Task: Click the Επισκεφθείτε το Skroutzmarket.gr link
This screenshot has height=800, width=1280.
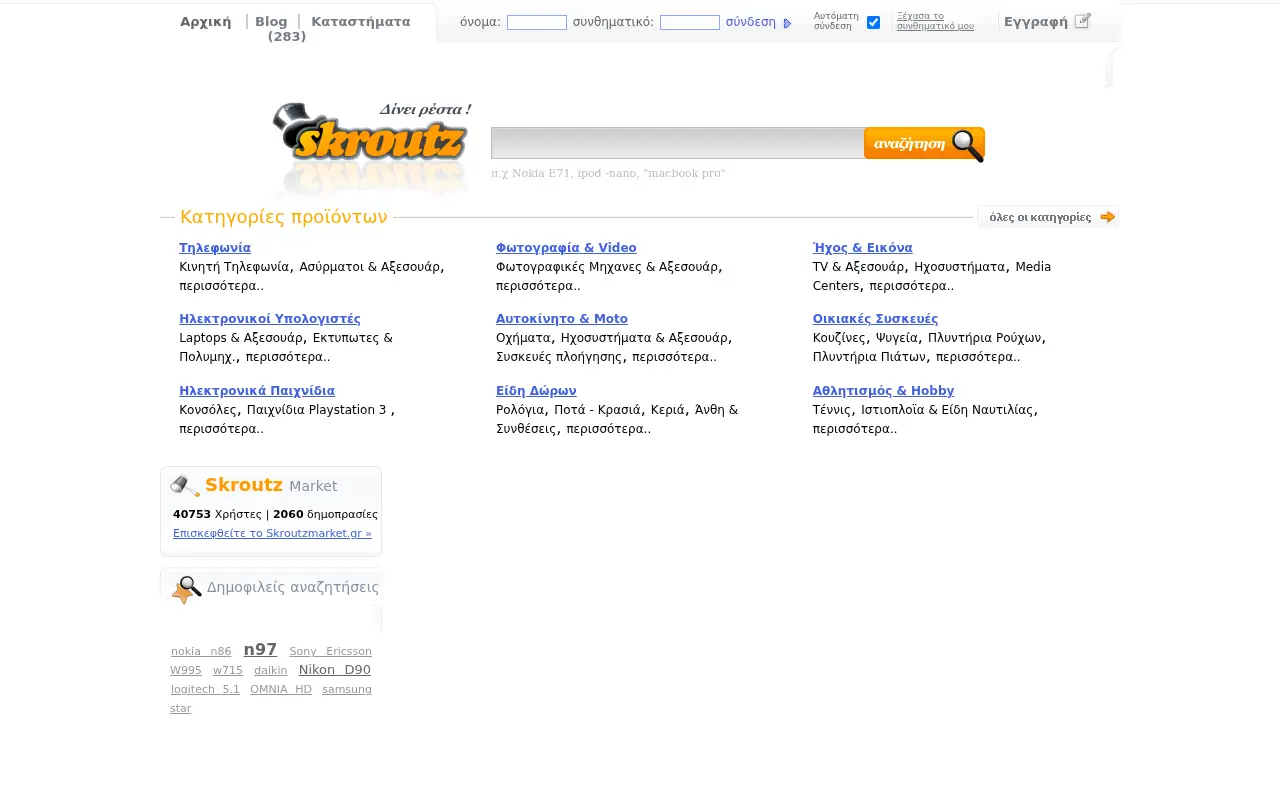Action: click(272, 533)
